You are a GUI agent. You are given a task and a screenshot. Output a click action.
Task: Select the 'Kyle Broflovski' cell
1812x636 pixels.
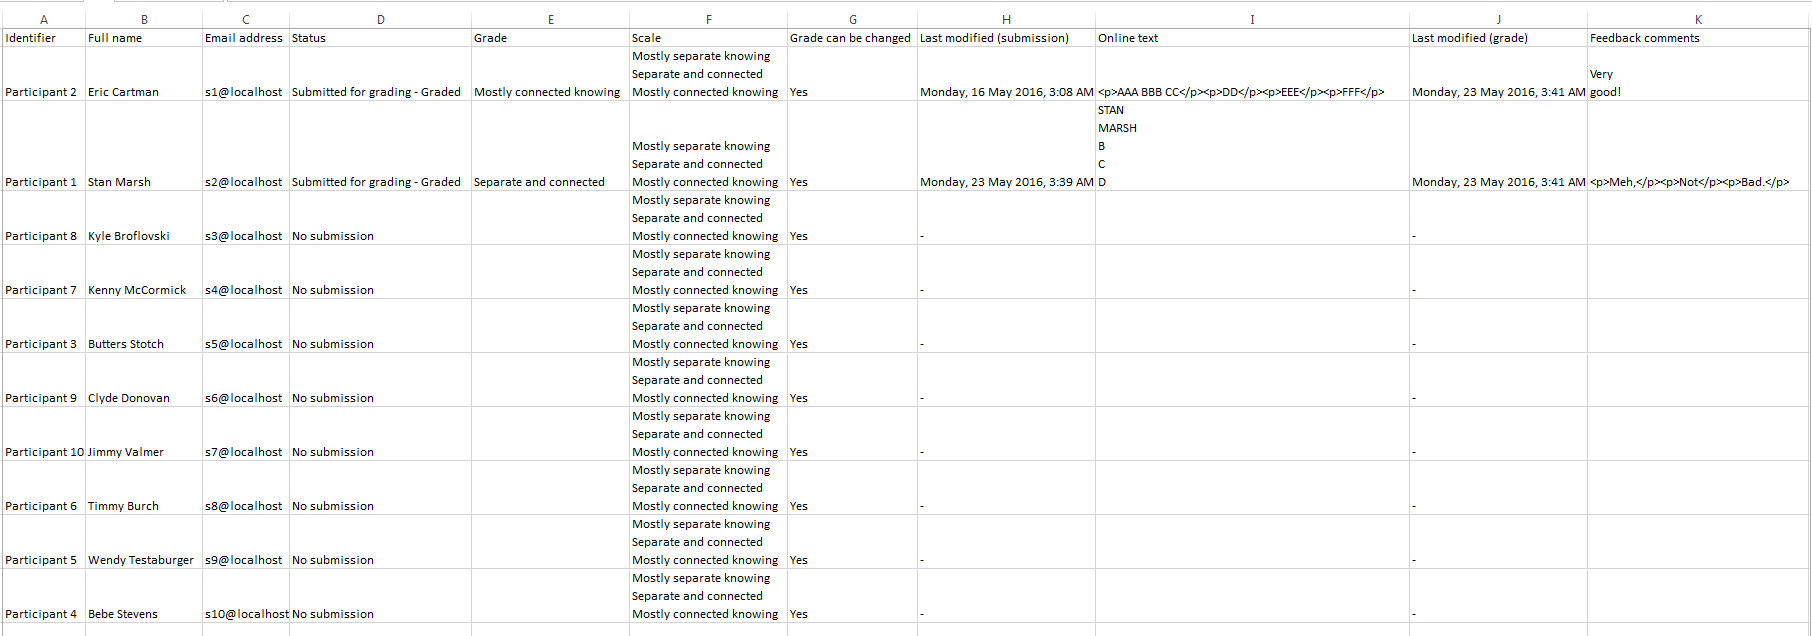(x=144, y=218)
